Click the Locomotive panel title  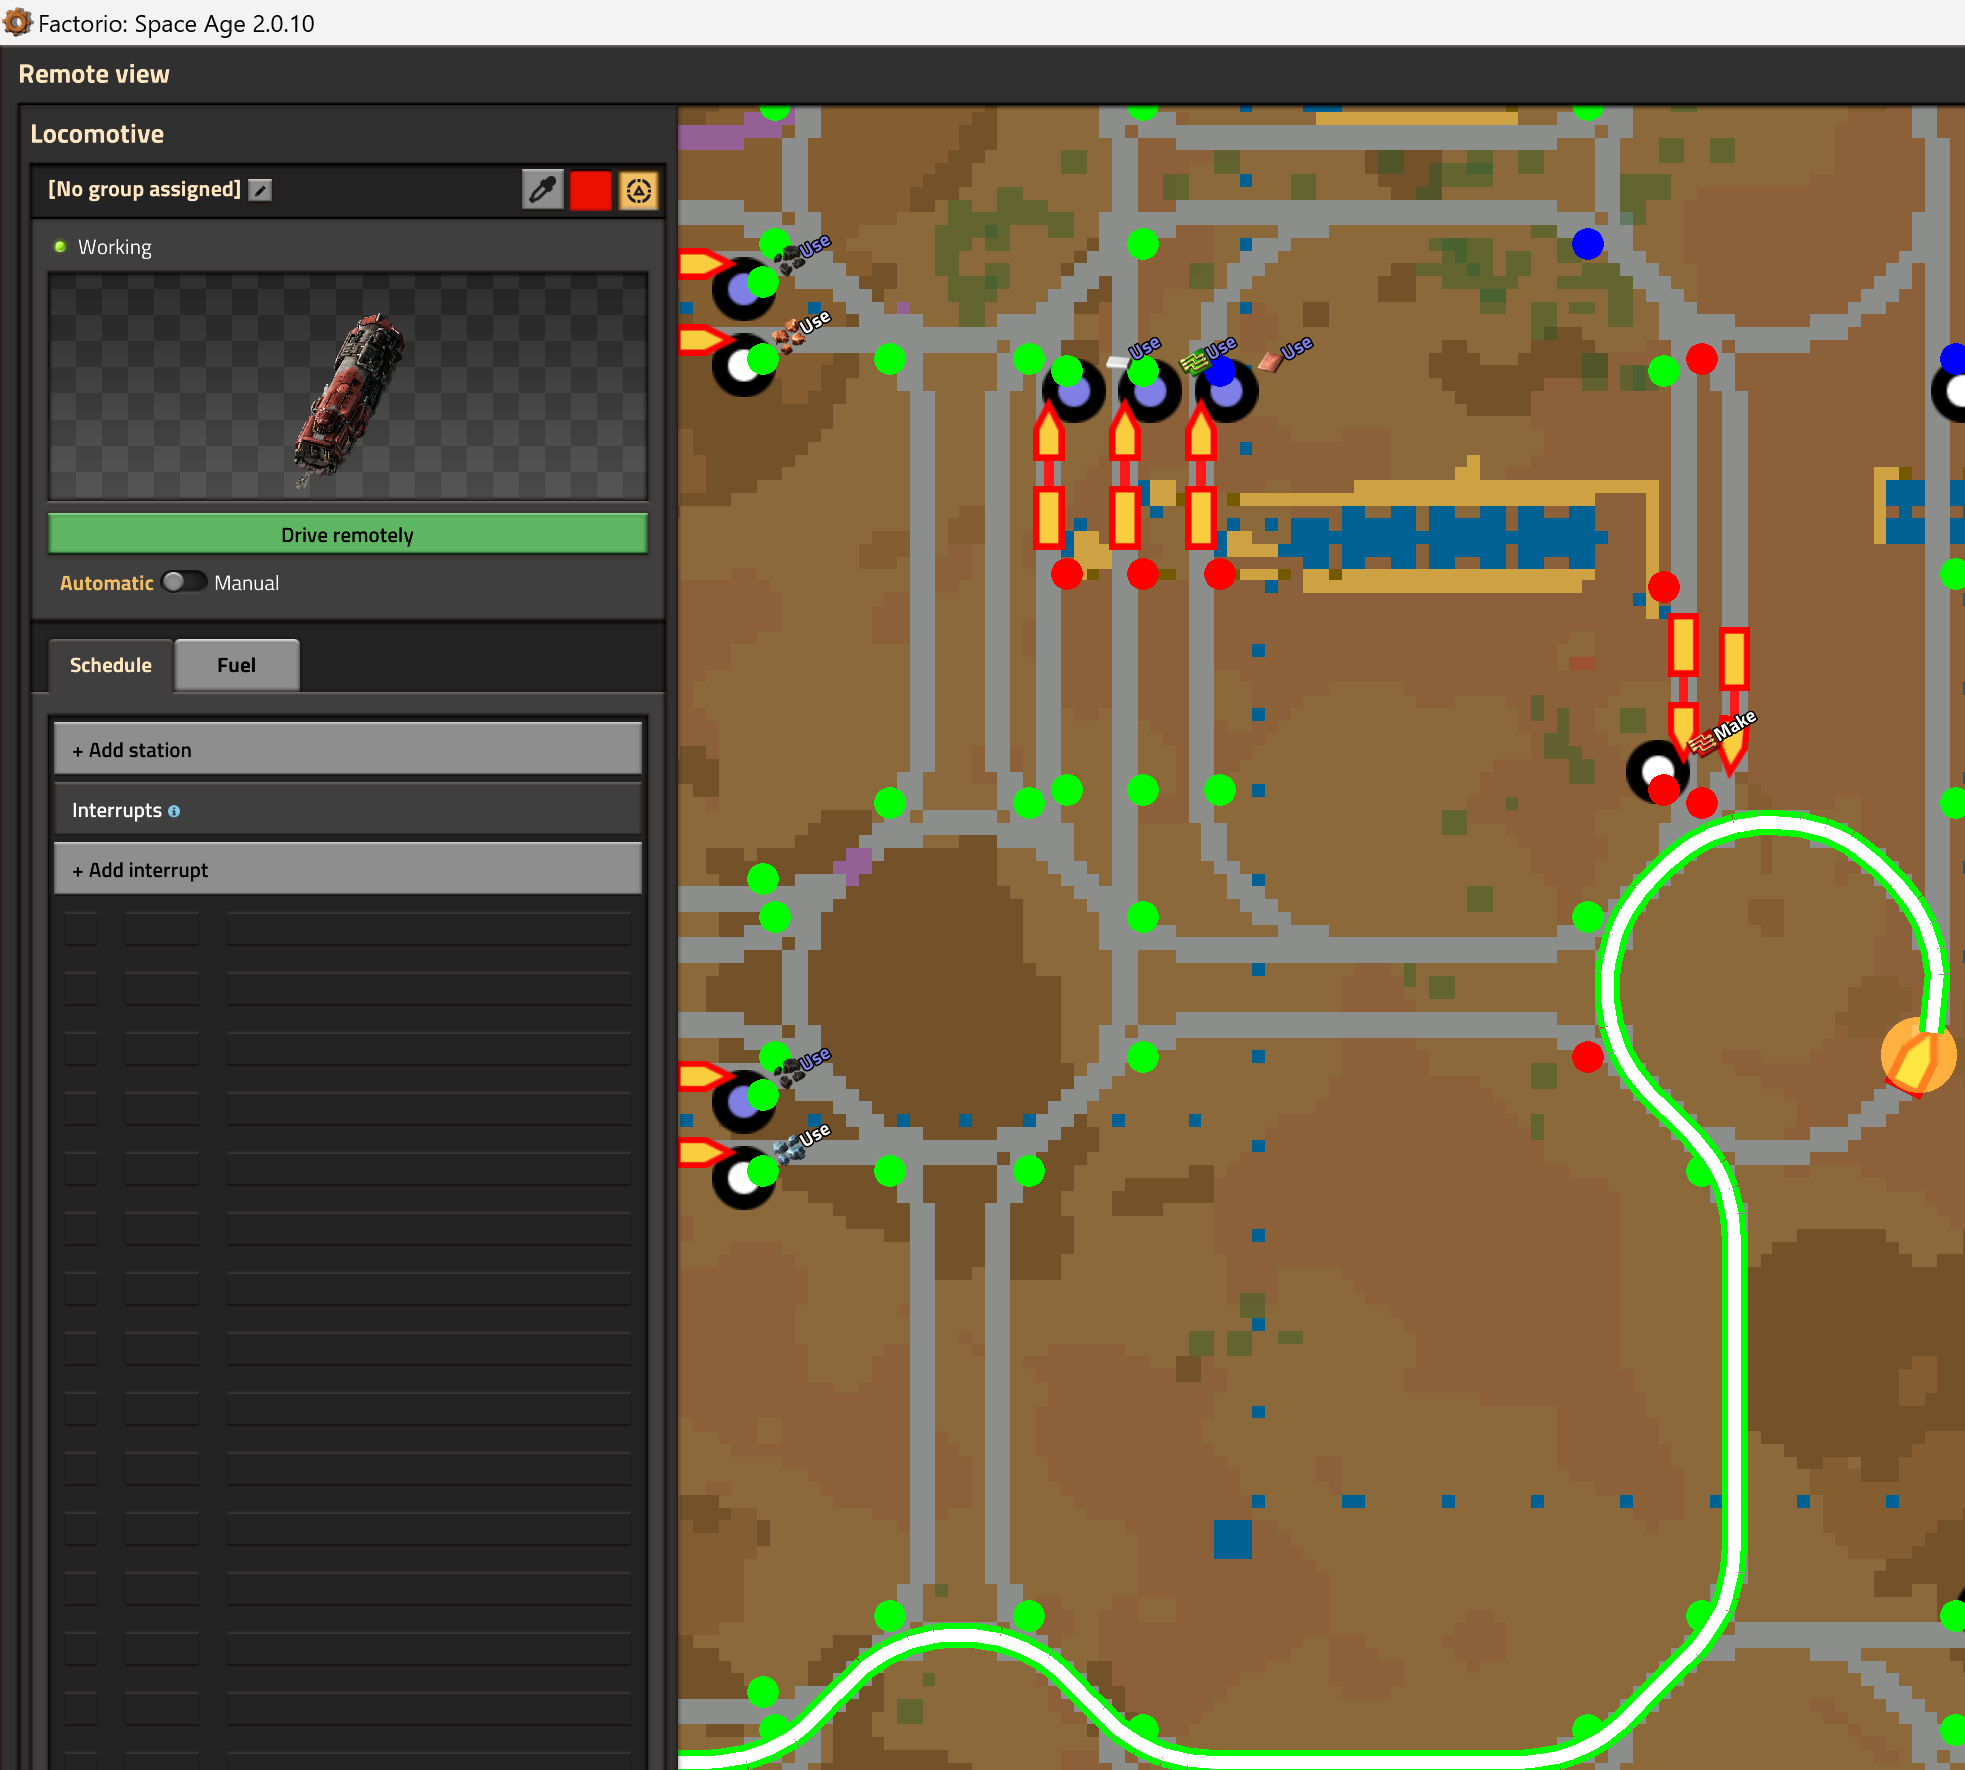97,134
